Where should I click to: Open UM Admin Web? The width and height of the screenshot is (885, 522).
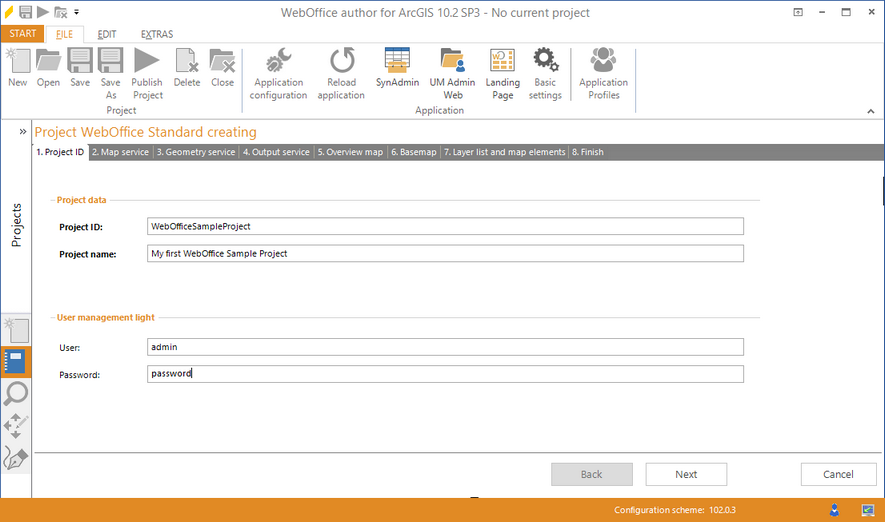coord(452,74)
